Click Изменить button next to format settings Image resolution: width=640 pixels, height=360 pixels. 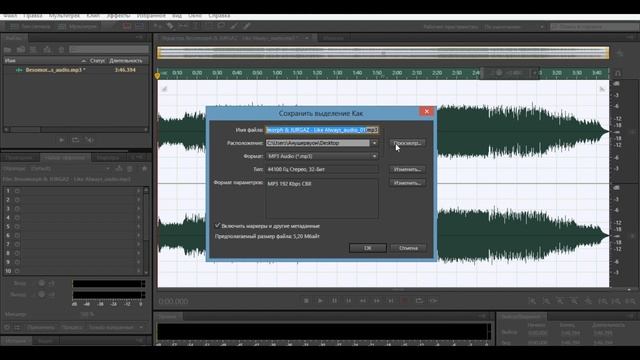tap(407, 182)
